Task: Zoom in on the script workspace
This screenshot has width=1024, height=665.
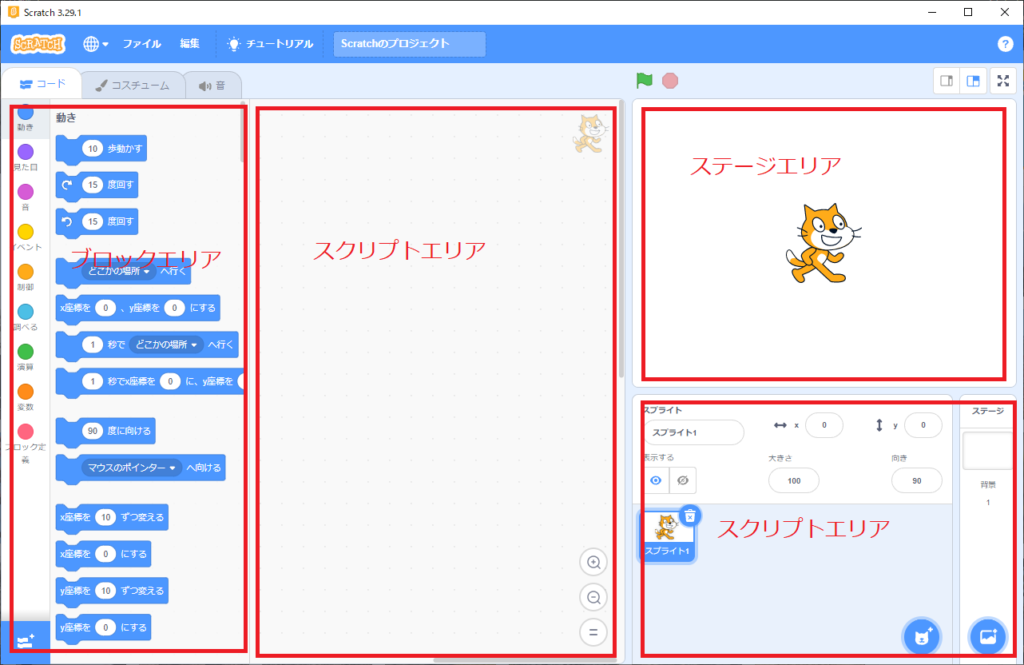Action: (594, 563)
